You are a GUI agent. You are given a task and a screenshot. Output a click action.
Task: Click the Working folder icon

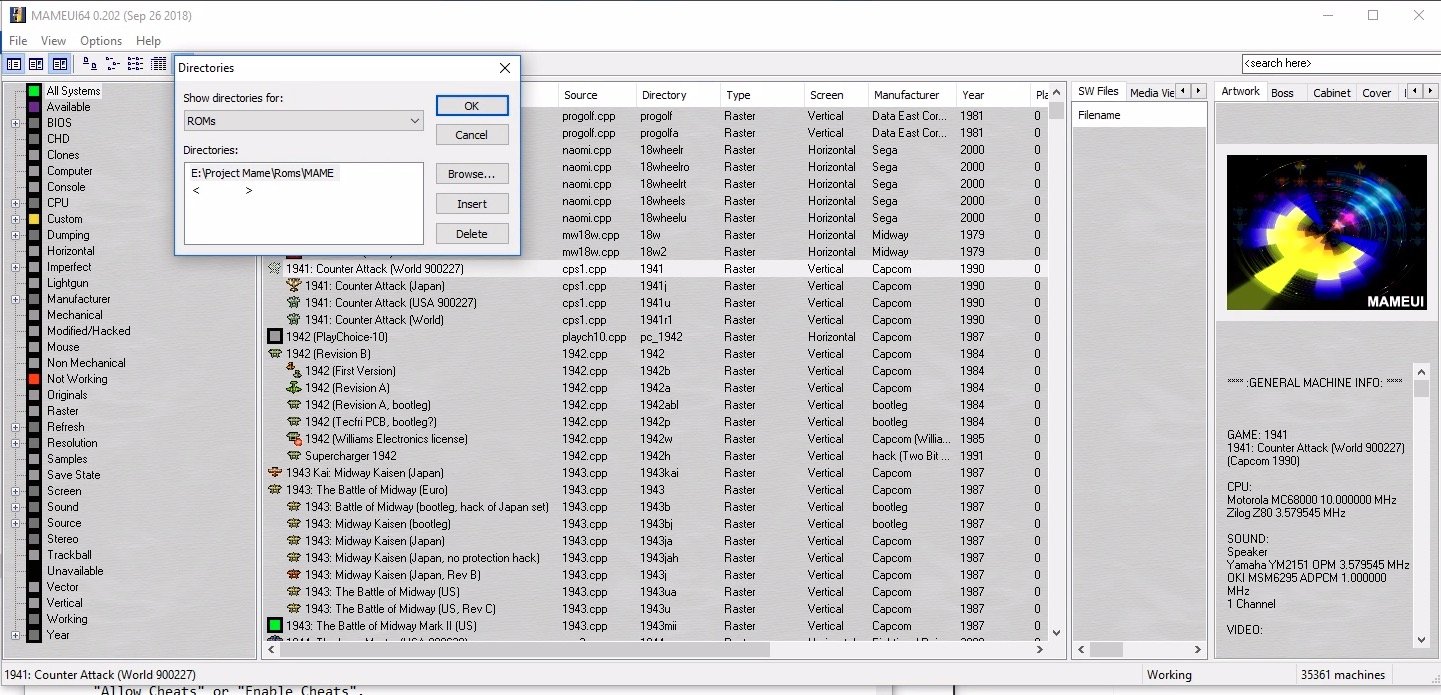34,619
